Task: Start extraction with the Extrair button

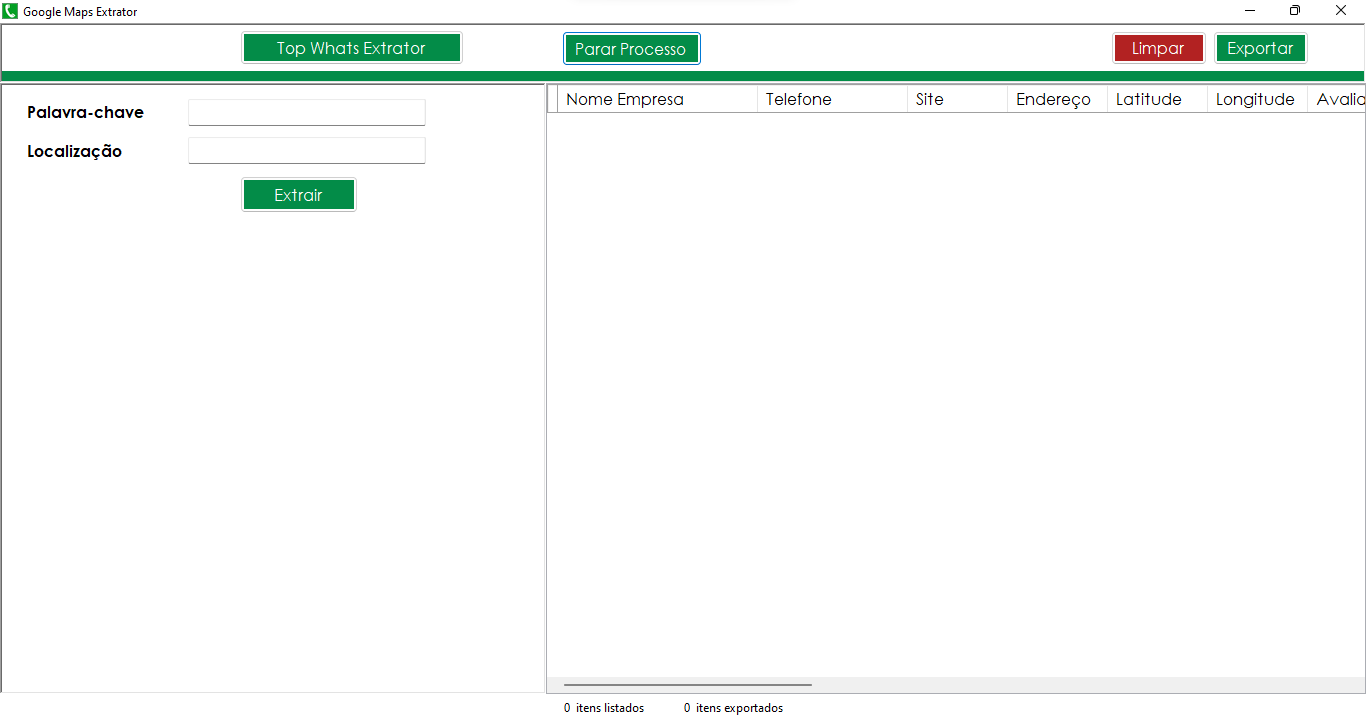Action: pyautogui.click(x=298, y=195)
